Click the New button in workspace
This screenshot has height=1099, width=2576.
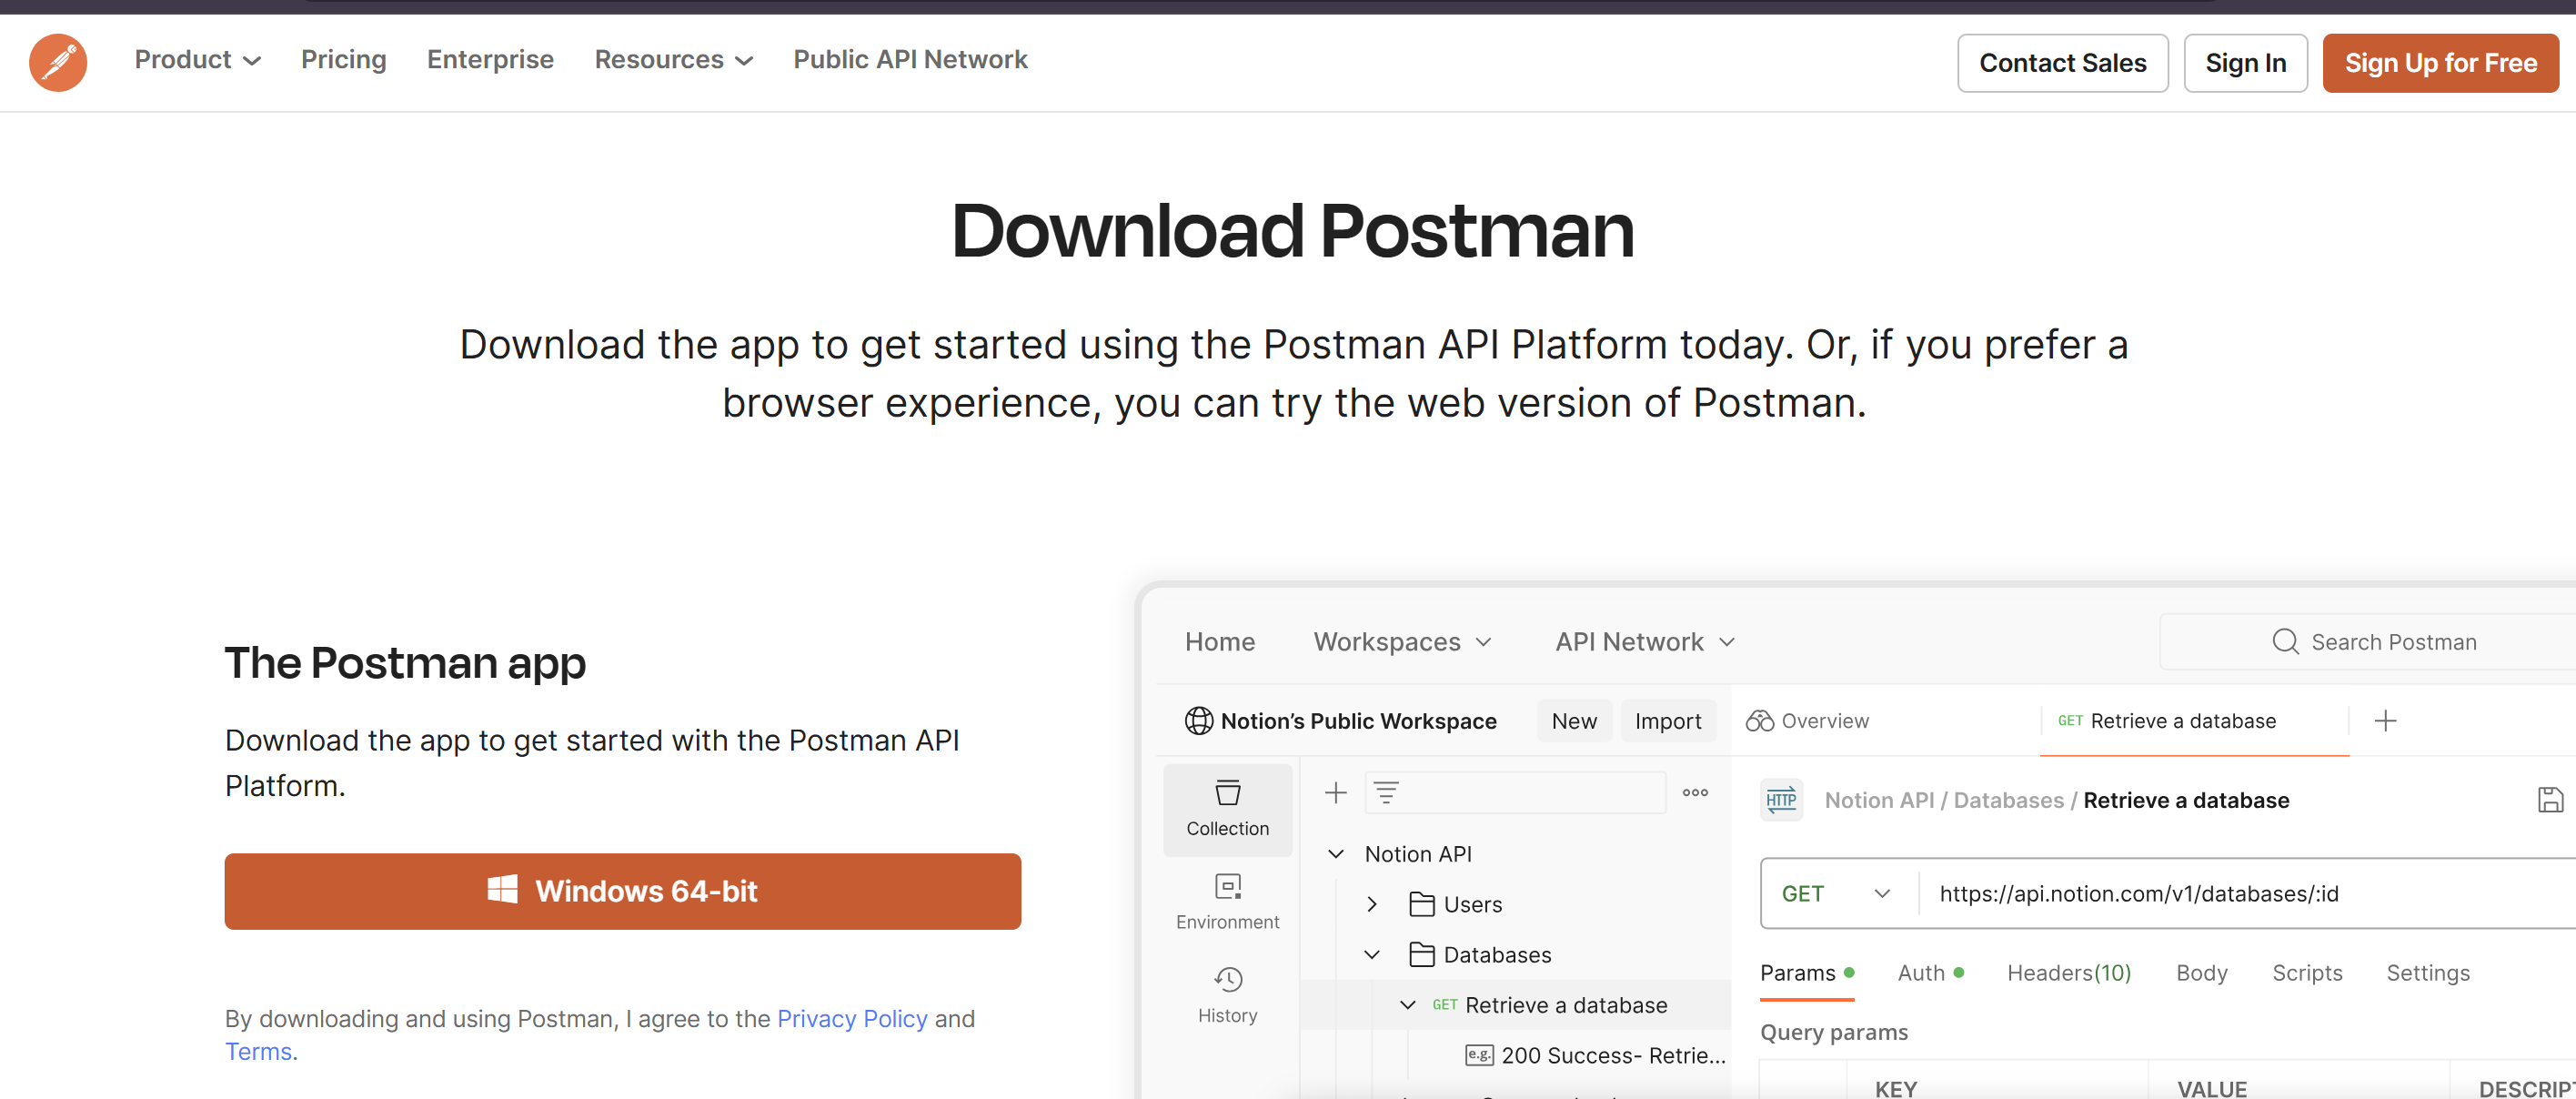[x=1574, y=720]
